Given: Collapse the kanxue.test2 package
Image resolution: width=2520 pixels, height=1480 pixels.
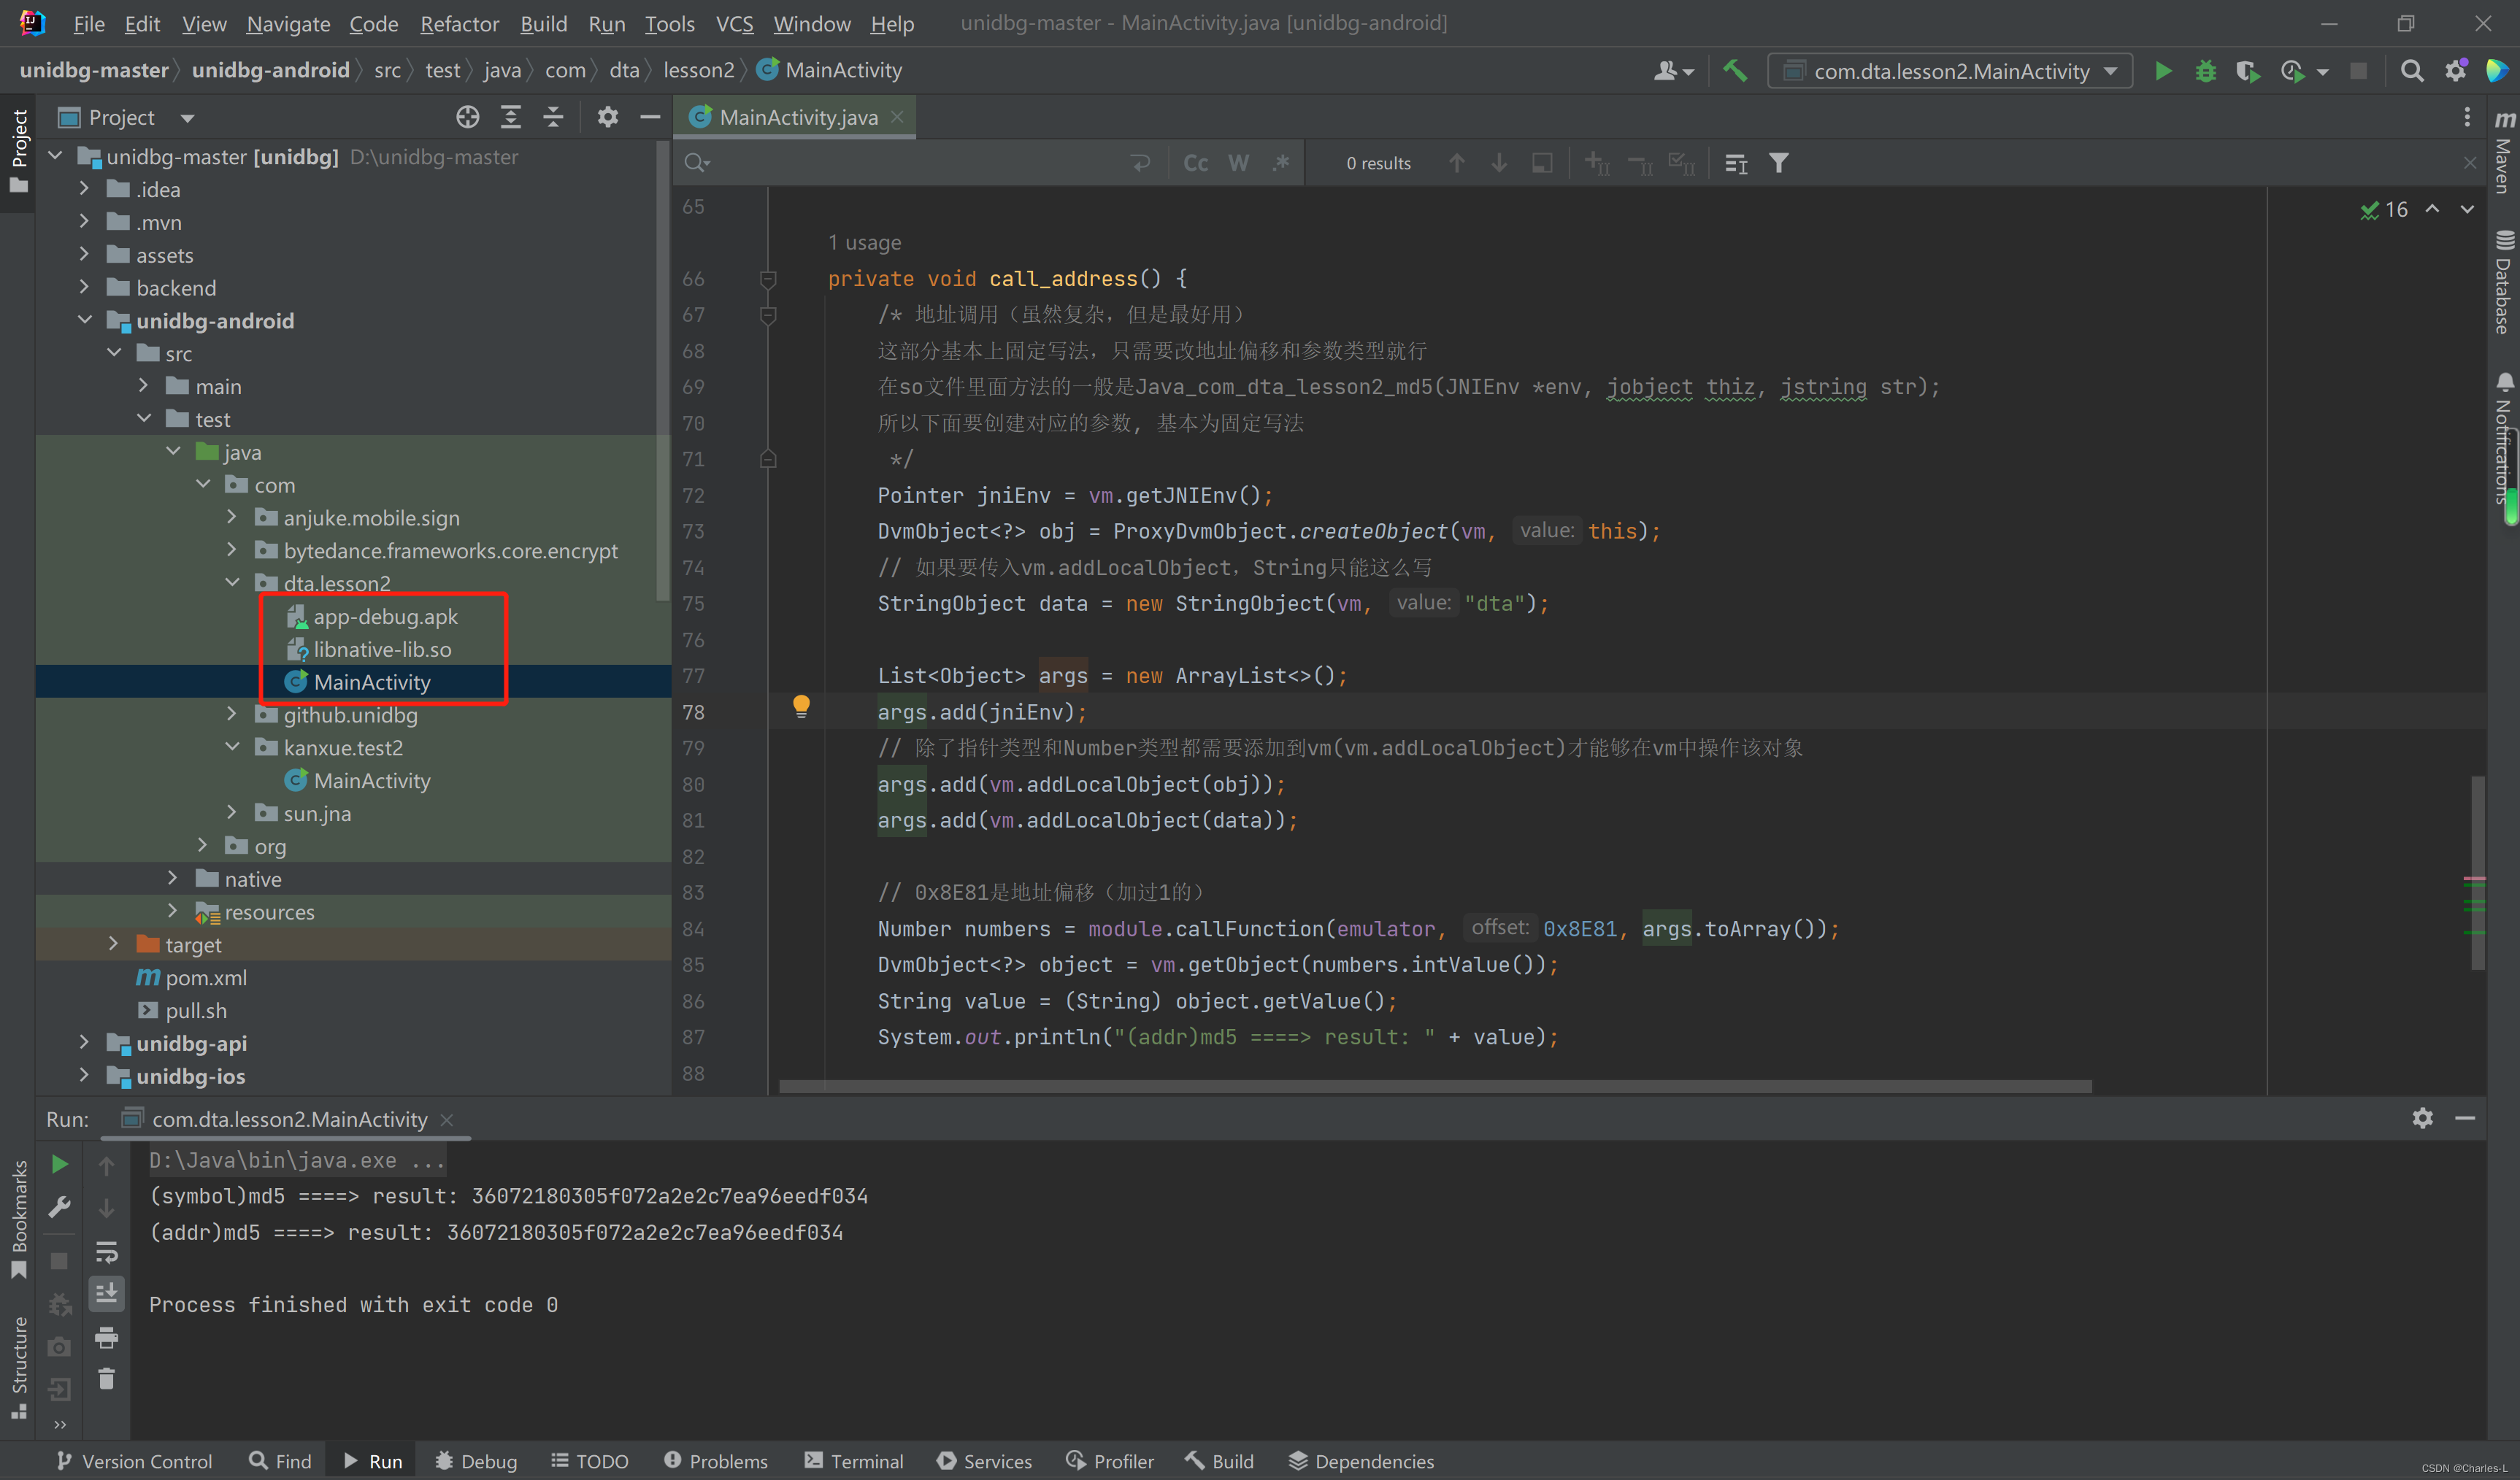Looking at the screenshot, I should pos(232,747).
